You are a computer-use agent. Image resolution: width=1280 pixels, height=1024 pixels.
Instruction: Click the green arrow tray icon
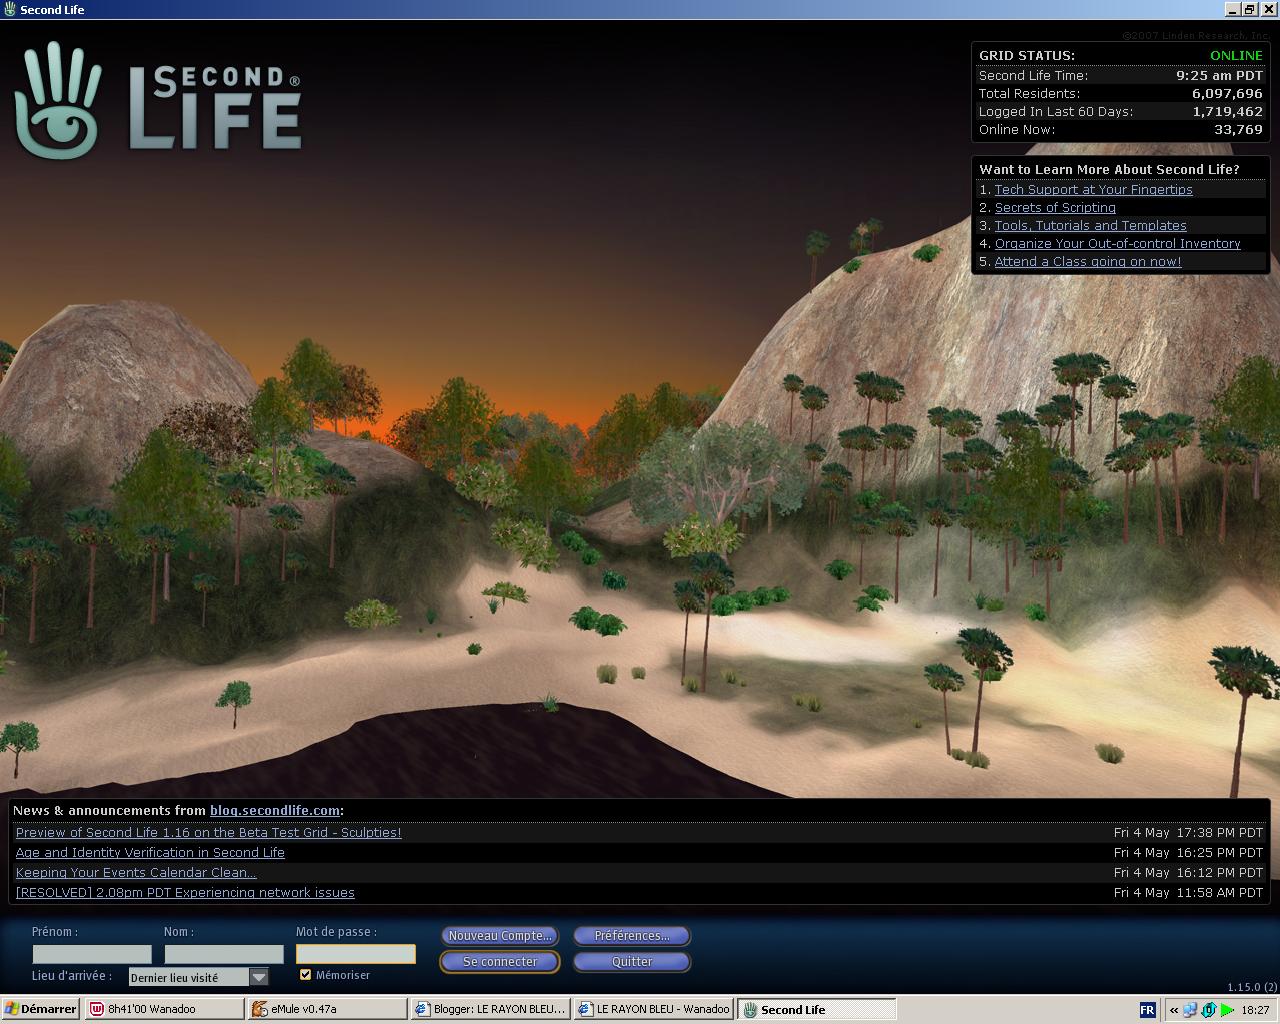click(x=1227, y=1010)
